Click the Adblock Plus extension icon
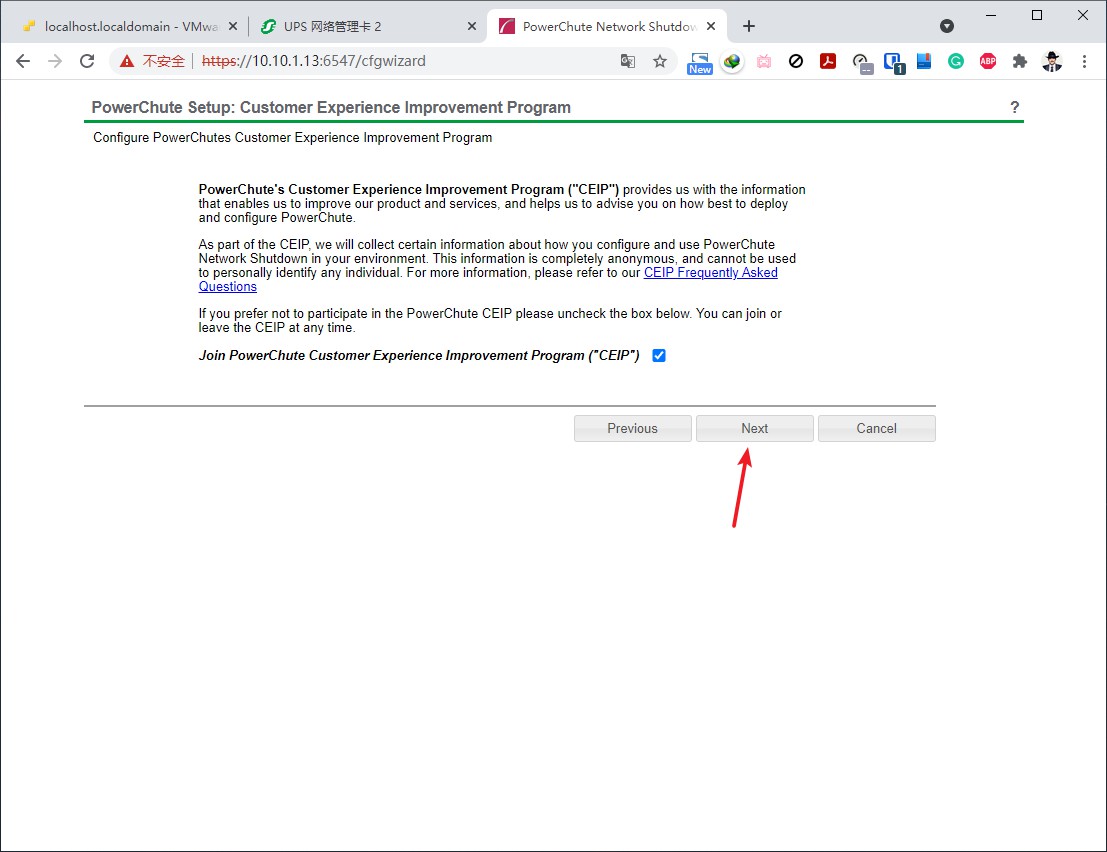Viewport: 1107px width, 852px height. (988, 61)
